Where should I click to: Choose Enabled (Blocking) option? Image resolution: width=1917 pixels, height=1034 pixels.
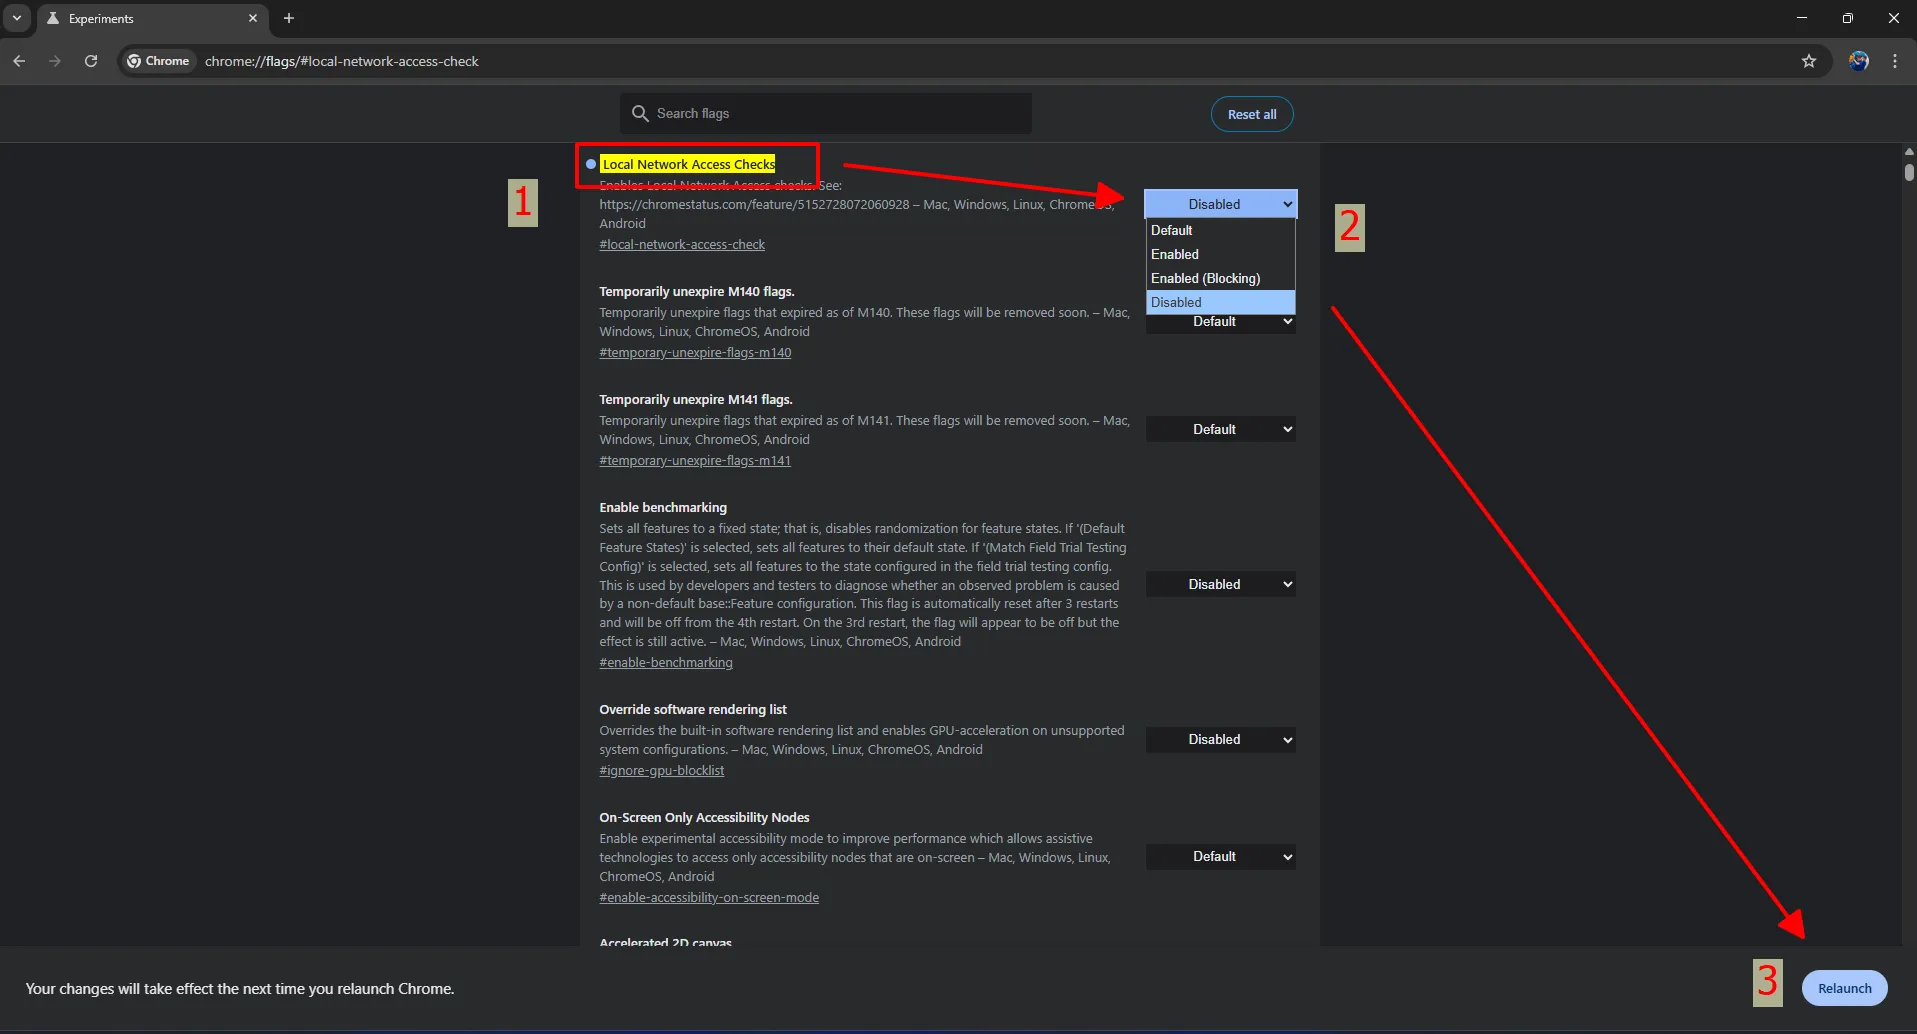[1205, 278]
